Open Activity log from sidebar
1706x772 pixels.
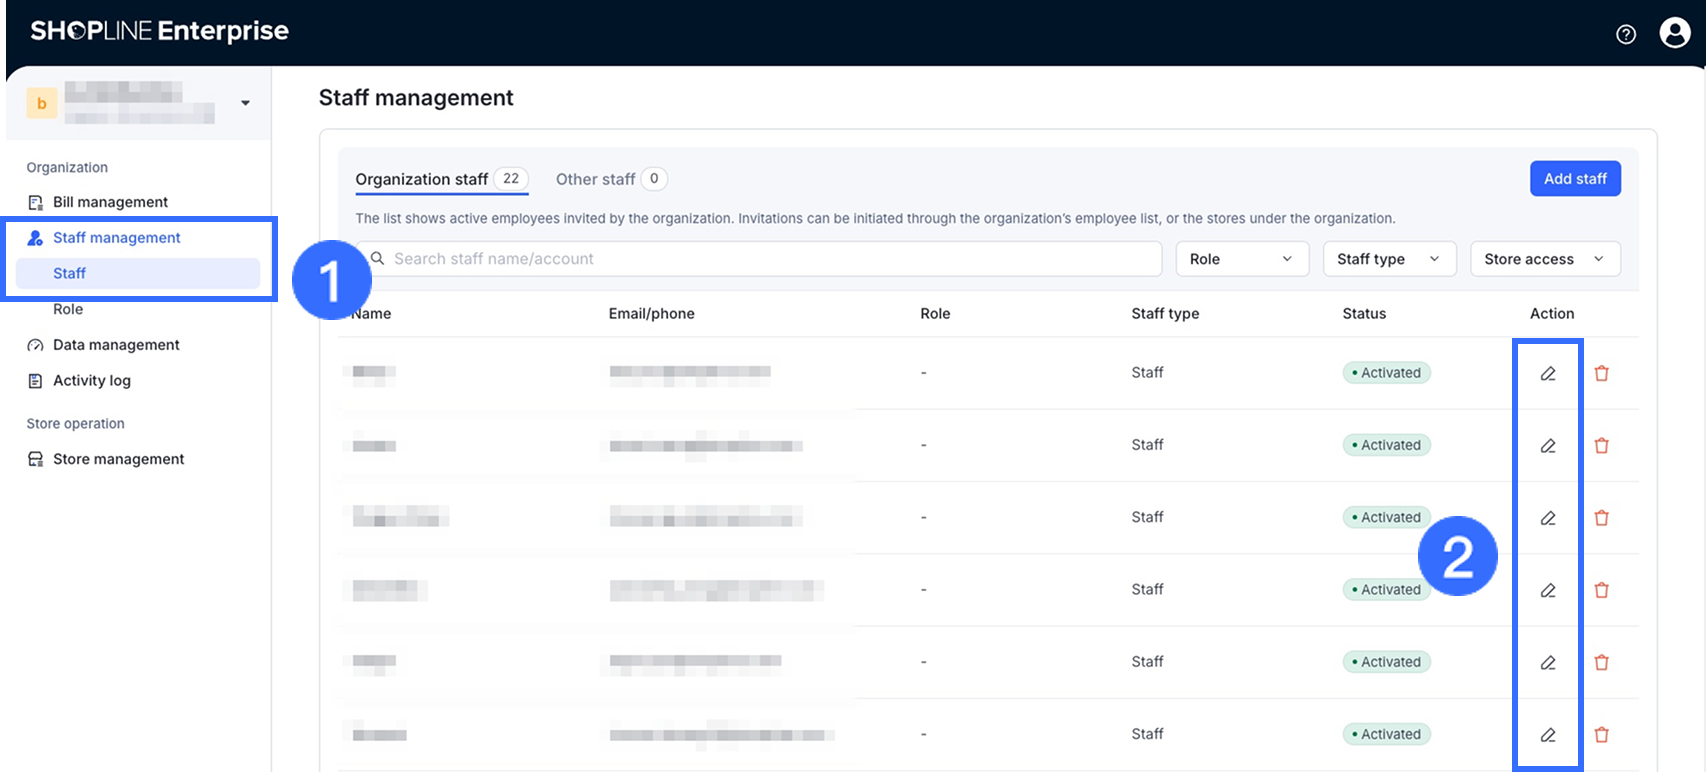92,381
